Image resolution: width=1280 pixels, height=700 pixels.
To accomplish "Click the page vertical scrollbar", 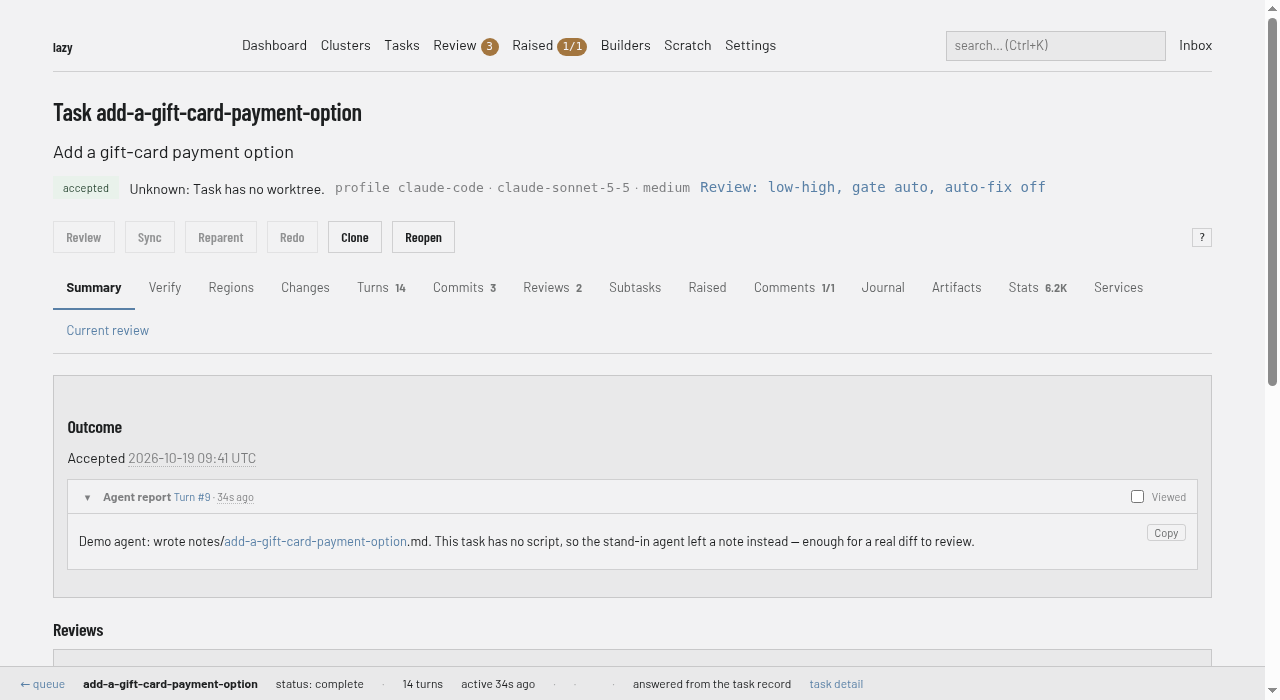I will click(x=1272, y=350).
